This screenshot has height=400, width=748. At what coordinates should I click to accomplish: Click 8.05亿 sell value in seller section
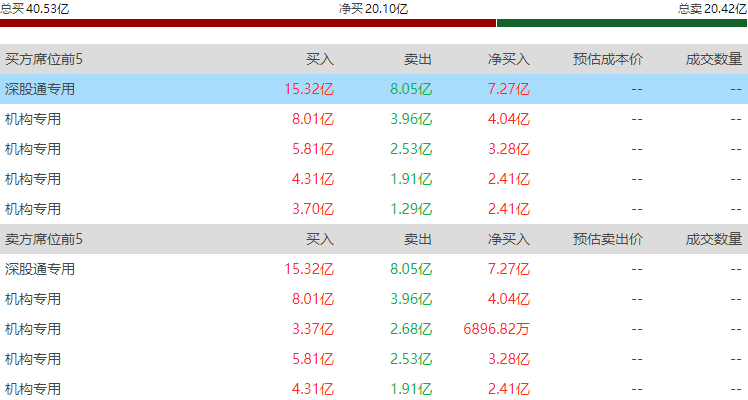click(x=411, y=269)
